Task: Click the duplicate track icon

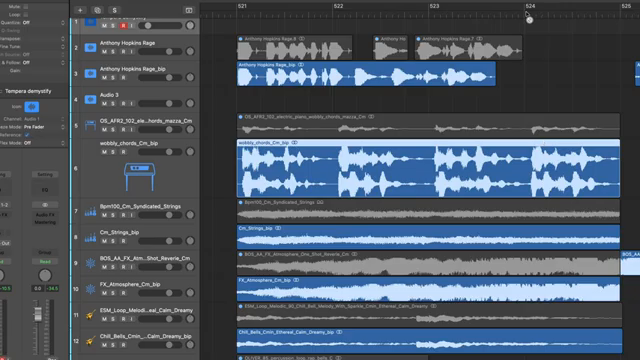Action: (x=97, y=10)
